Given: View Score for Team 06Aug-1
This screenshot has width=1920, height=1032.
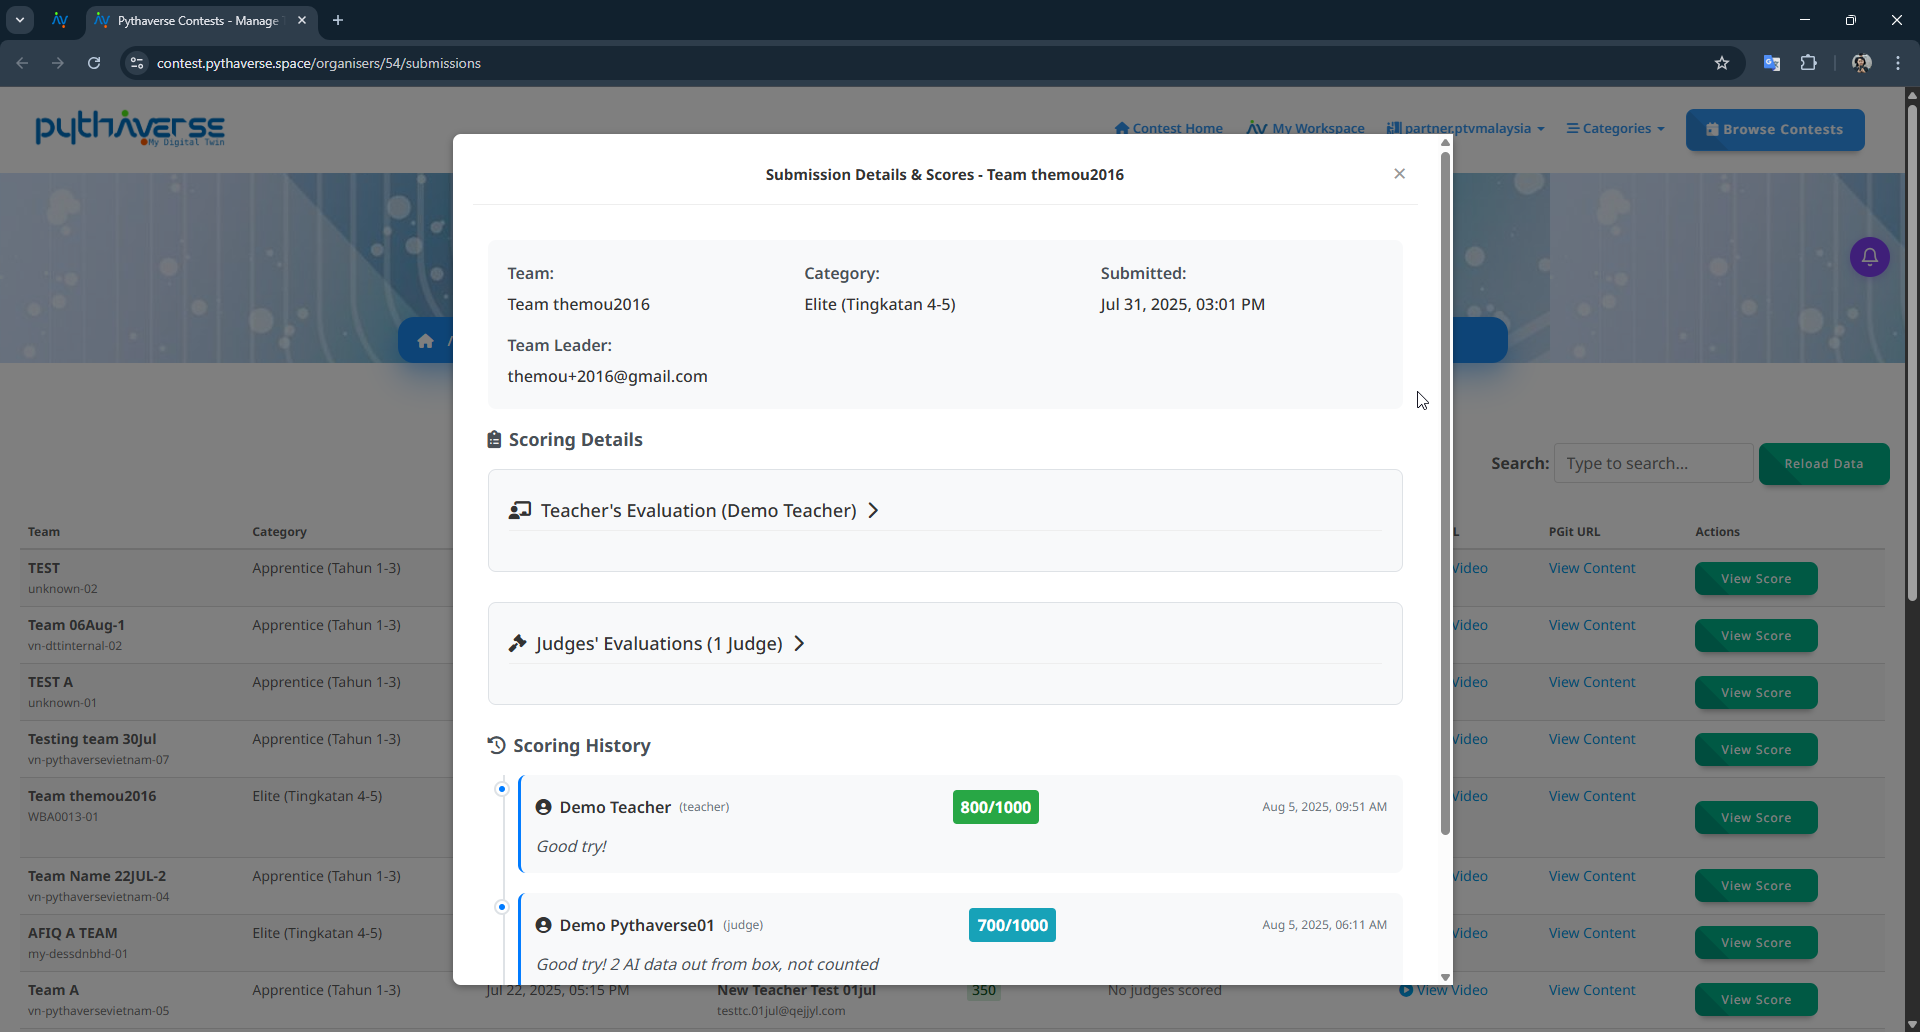Looking at the screenshot, I should tap(1756, 636).
